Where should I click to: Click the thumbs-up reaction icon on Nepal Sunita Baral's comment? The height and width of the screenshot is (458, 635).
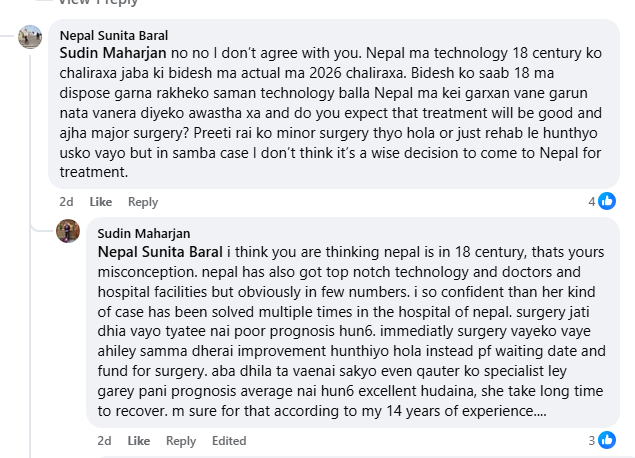[608, 201]
